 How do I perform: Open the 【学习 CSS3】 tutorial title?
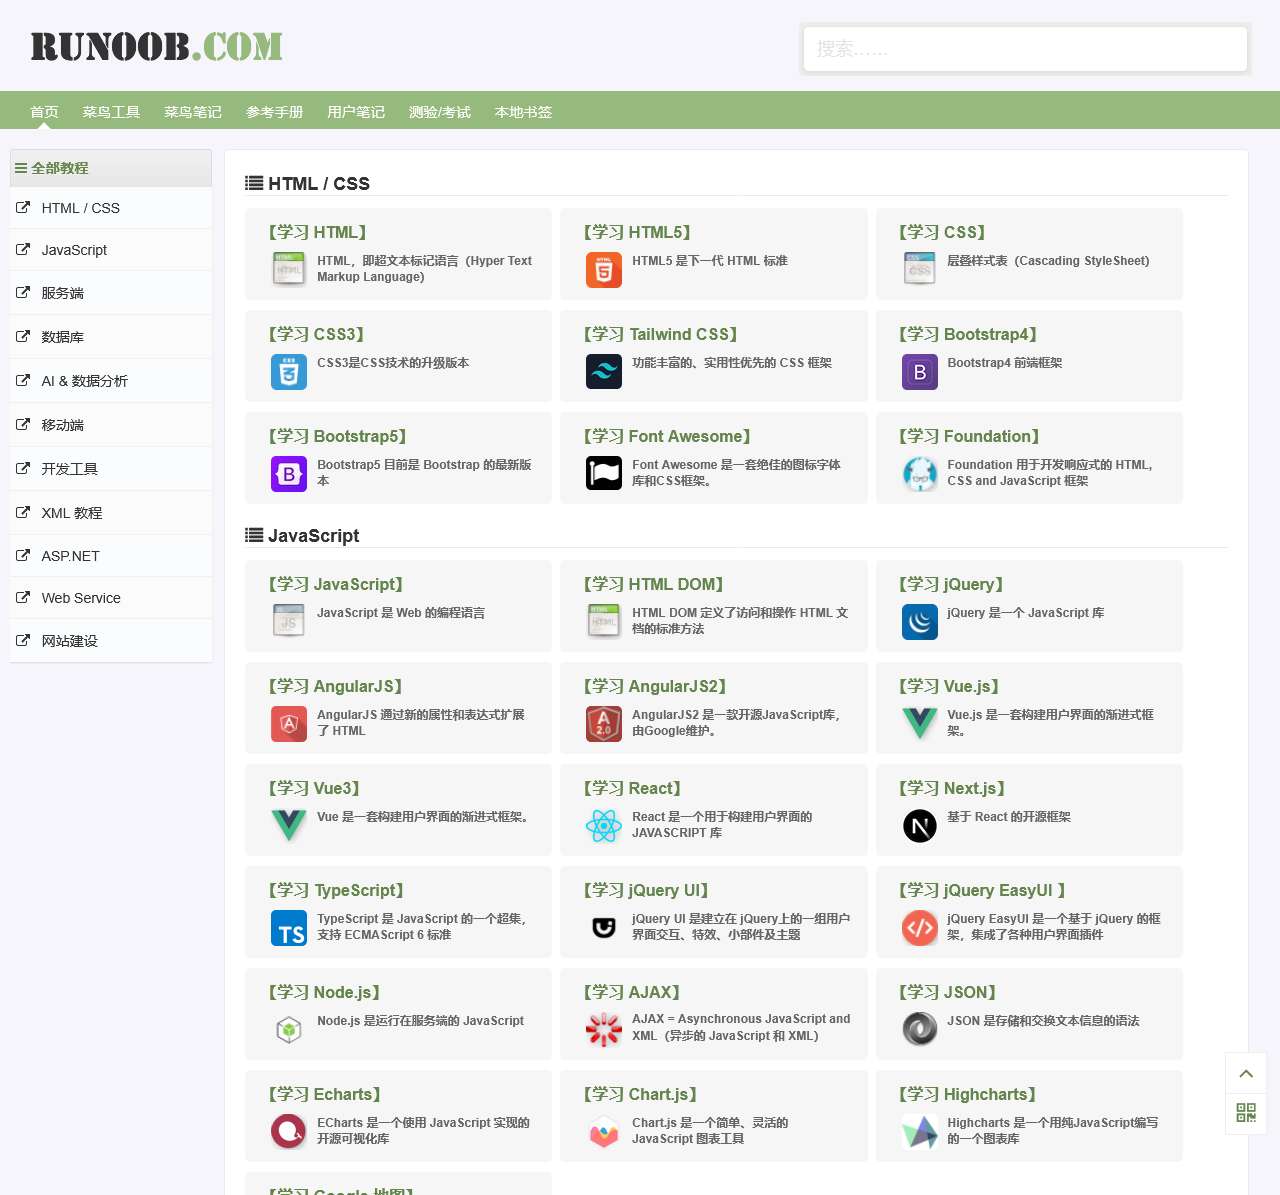pyautogui.click(x=316, y=334)
